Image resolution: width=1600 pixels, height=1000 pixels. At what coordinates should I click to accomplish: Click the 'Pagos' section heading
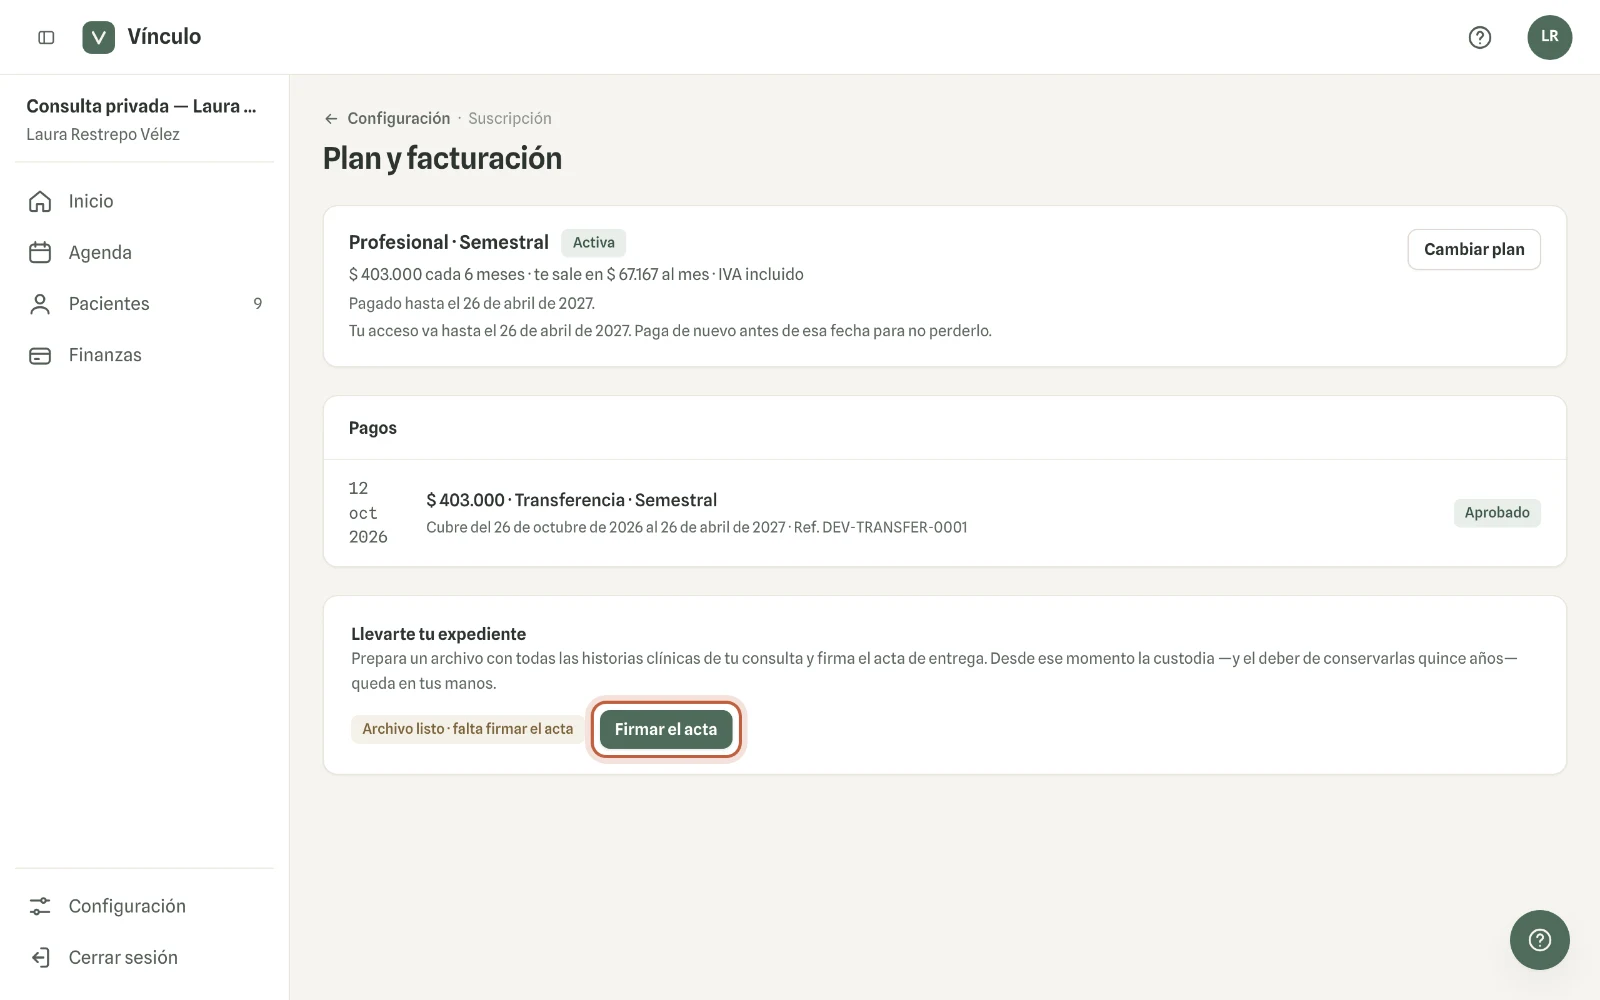pyautogui.click(x=373, y=428)
